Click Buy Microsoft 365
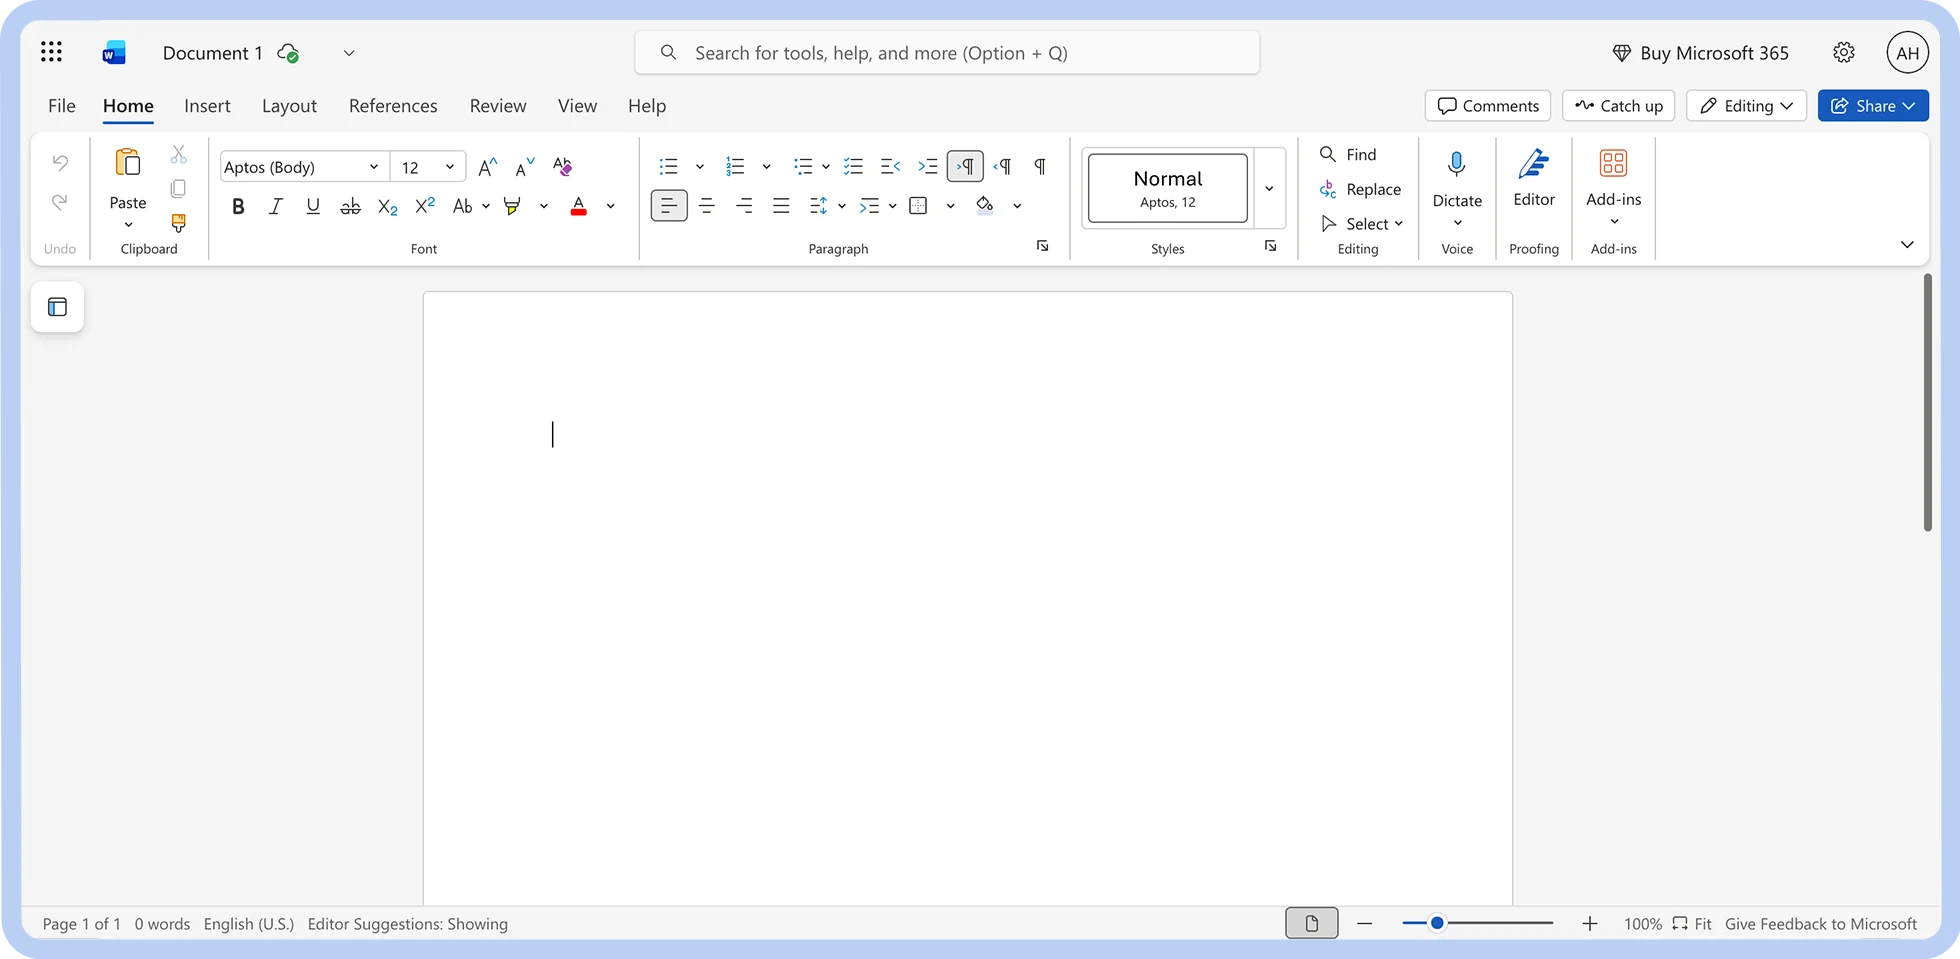The height and width of the screenshot is (959, 1960). tap(1700, 52)
